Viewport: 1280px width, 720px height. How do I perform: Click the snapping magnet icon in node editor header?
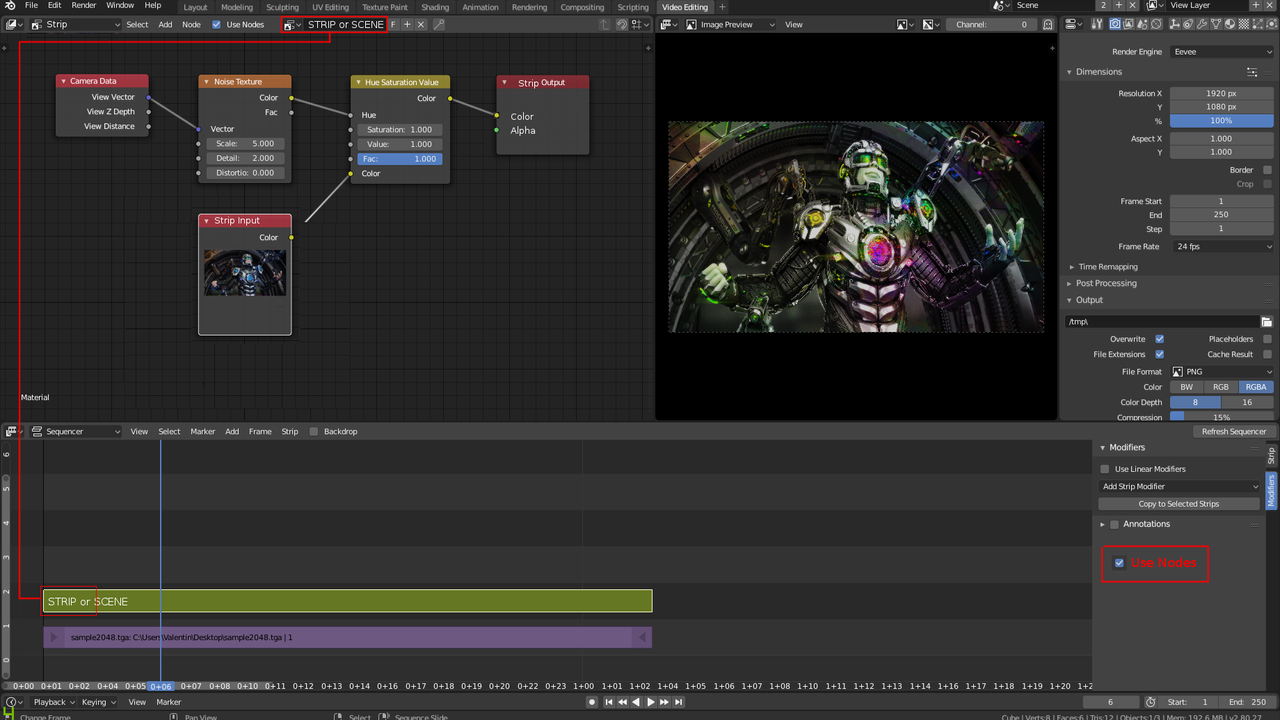pyautogui.click(x=622, y=24)
